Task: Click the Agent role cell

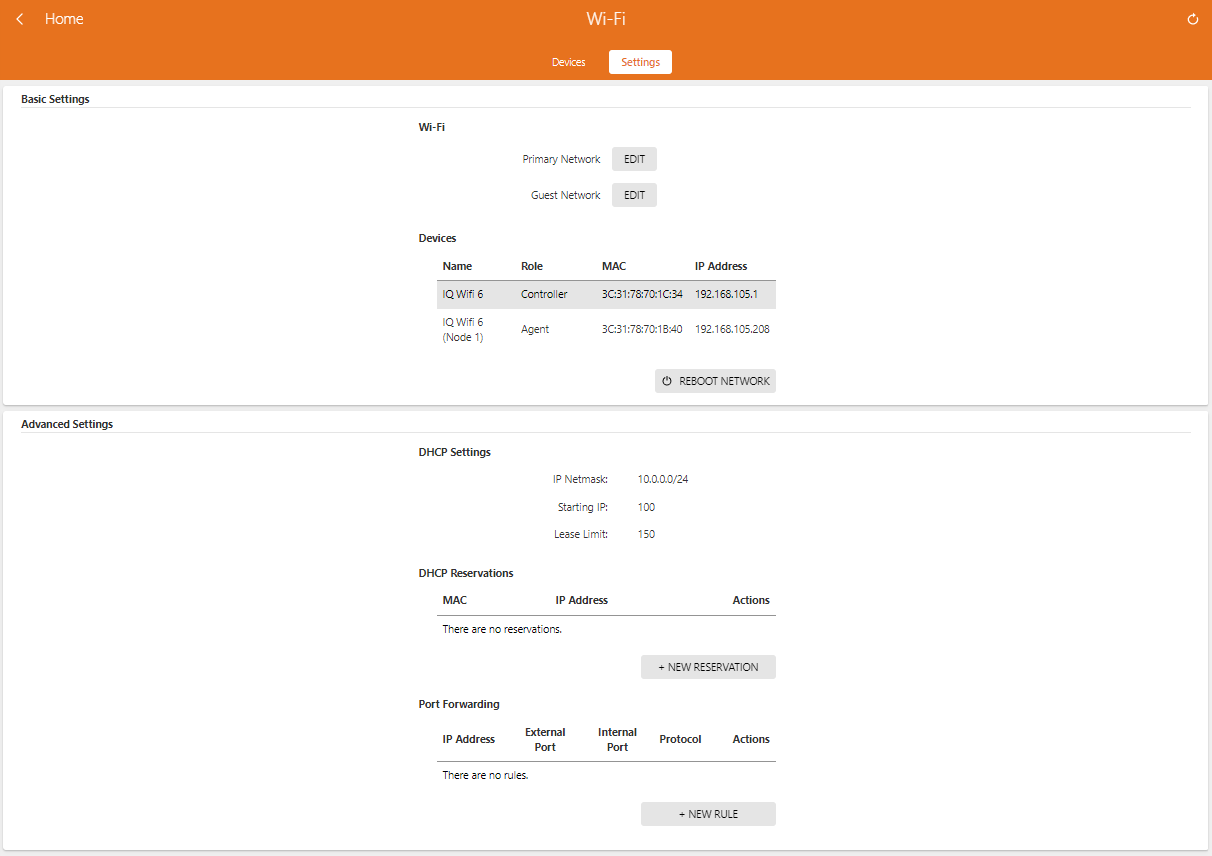Action: [x=535, y=329]
